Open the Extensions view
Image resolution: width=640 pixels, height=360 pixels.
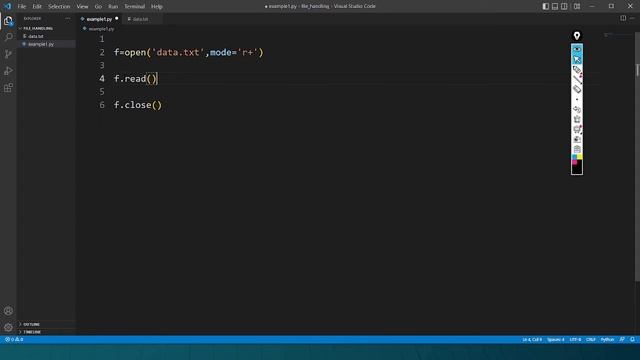point(8,88)
